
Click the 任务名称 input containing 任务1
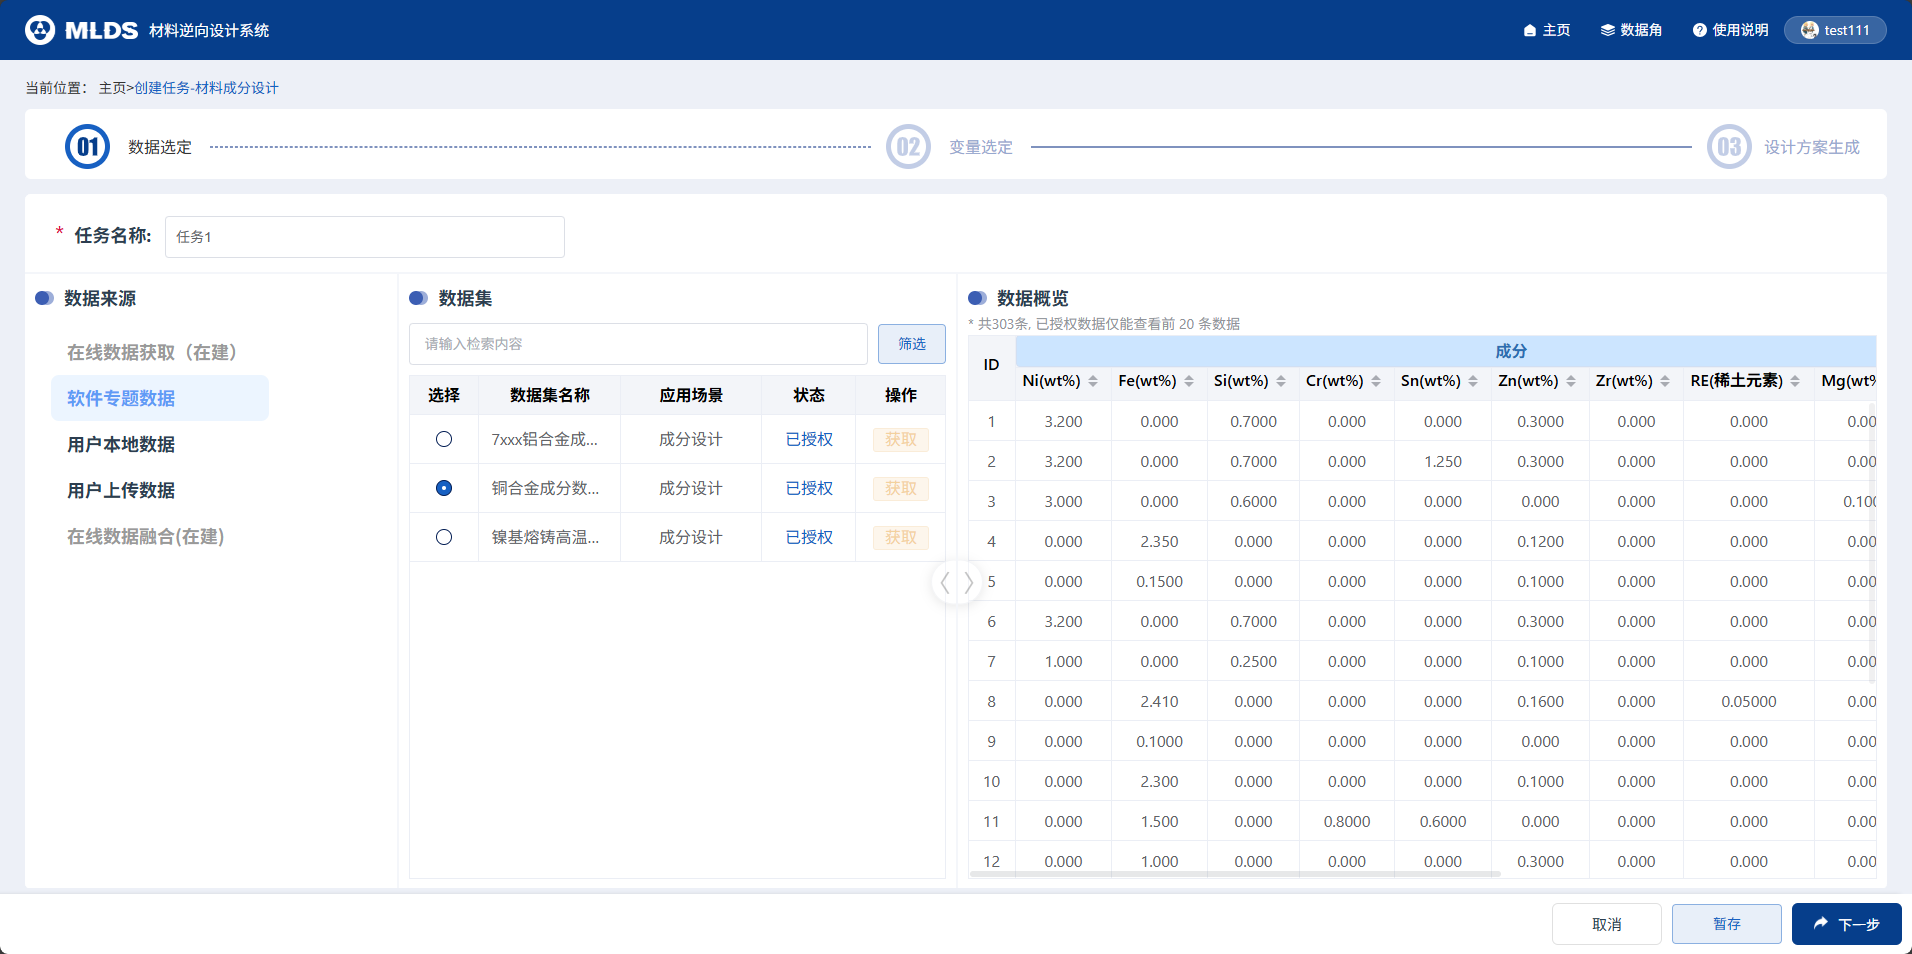364,236
